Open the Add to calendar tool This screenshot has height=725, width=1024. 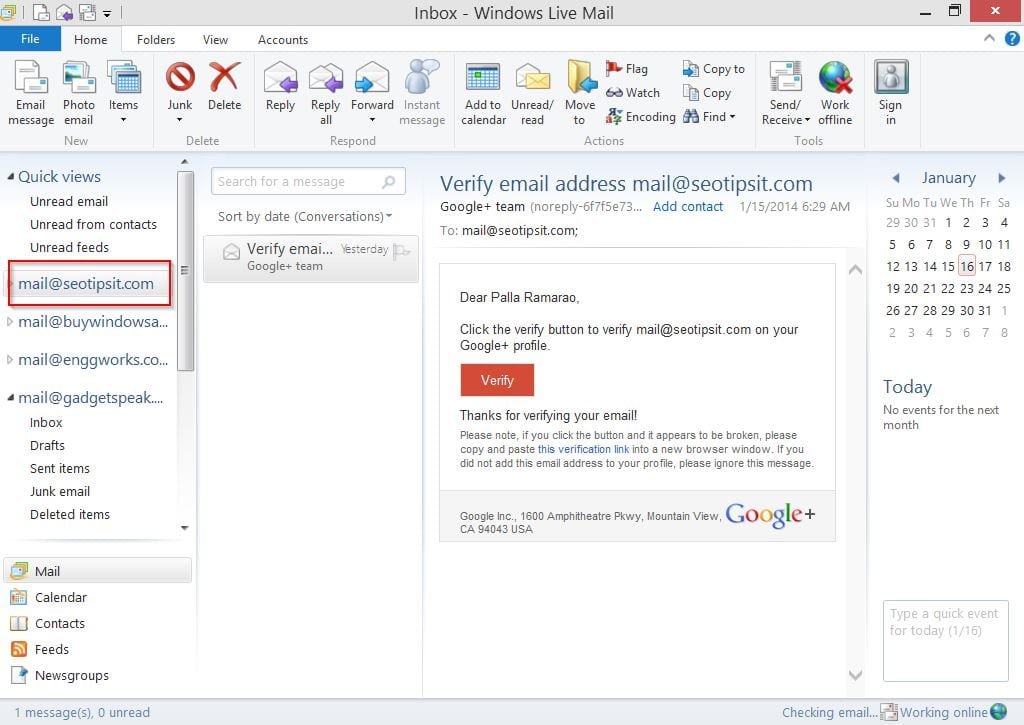click(x=483, y=78)
